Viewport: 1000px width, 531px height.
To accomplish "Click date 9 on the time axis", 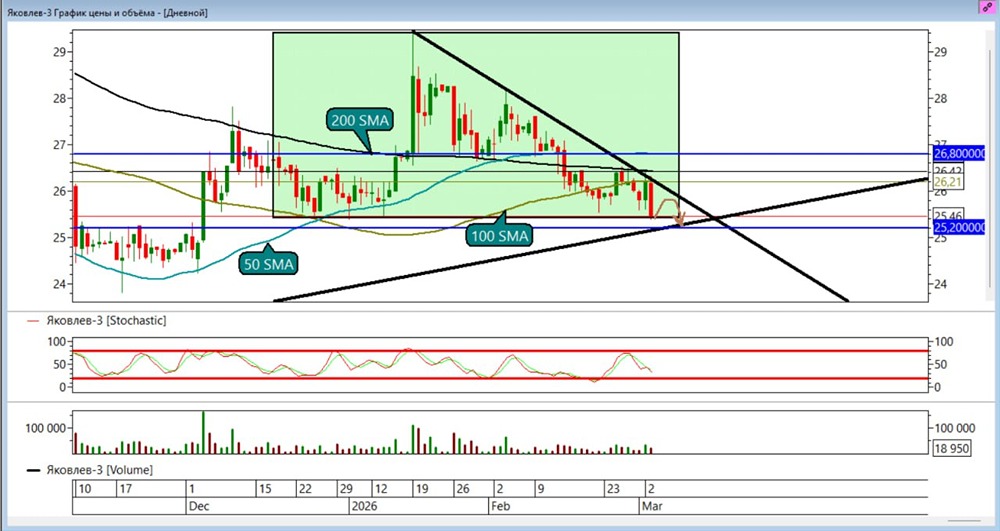I will (541, 489).
